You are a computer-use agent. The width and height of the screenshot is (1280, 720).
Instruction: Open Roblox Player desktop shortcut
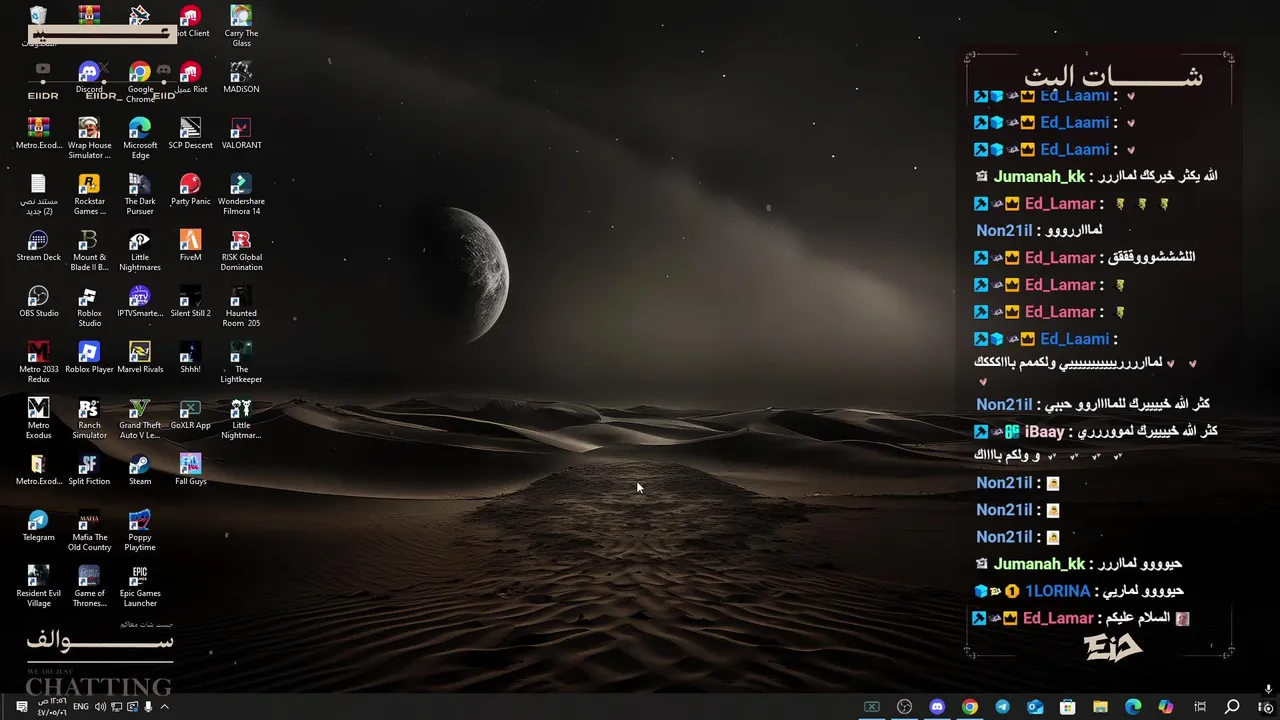89,357
